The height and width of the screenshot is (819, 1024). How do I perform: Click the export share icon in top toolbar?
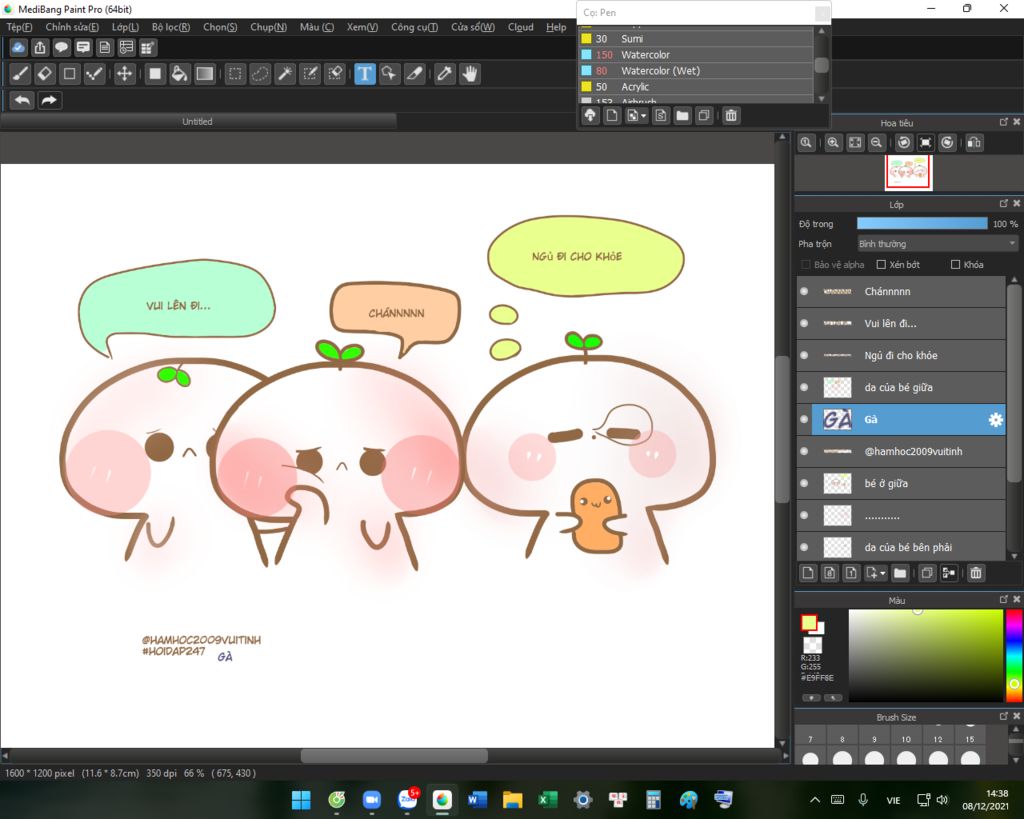point(40,48)
